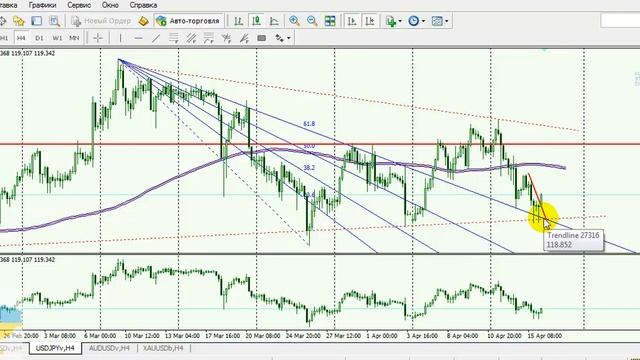Click the 27 Mar 12:00 time label
640x360 pixels.
click(x=343, y=336)
